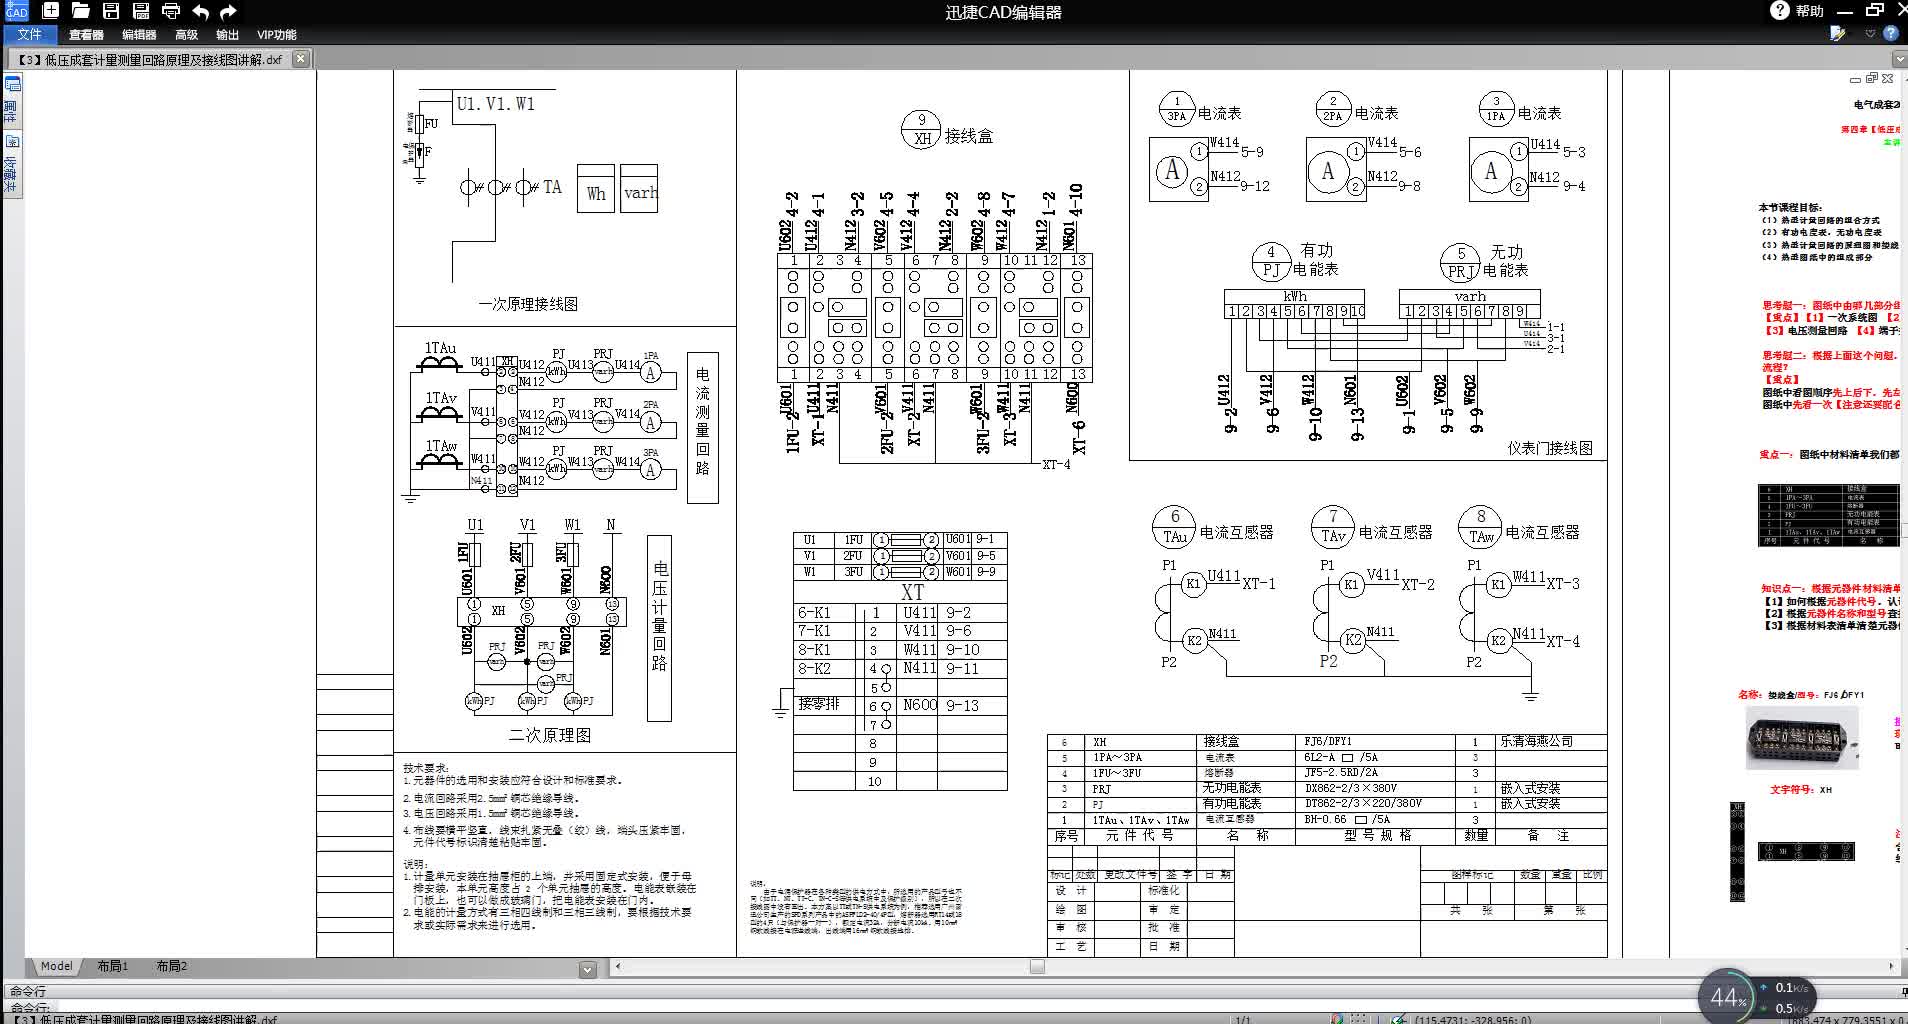Open the 输出 ribbon tab

228,35
